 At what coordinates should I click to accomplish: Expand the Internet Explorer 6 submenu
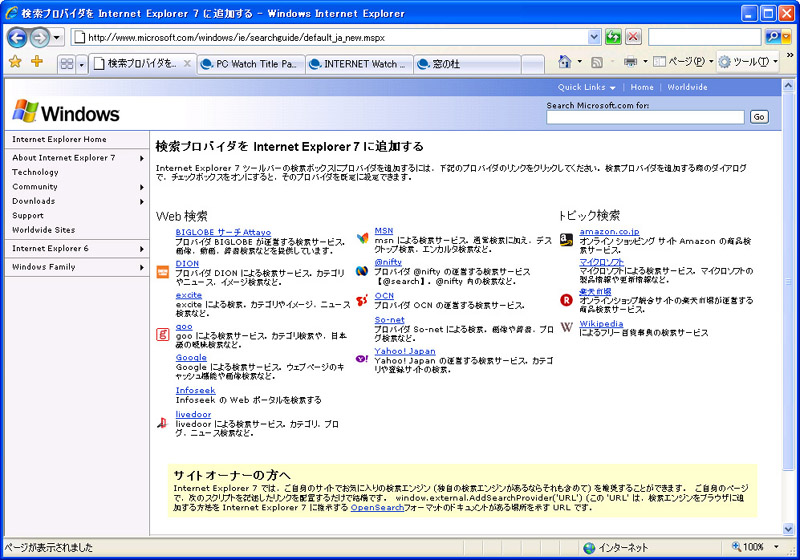142,249
